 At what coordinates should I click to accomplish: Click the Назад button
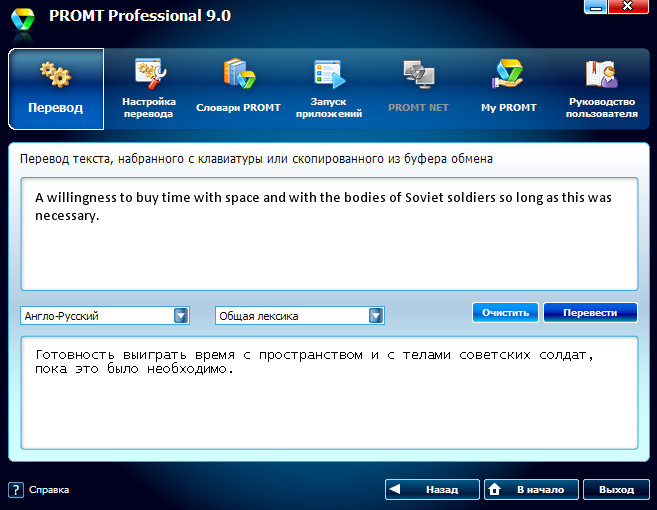[x=432, y=489]
